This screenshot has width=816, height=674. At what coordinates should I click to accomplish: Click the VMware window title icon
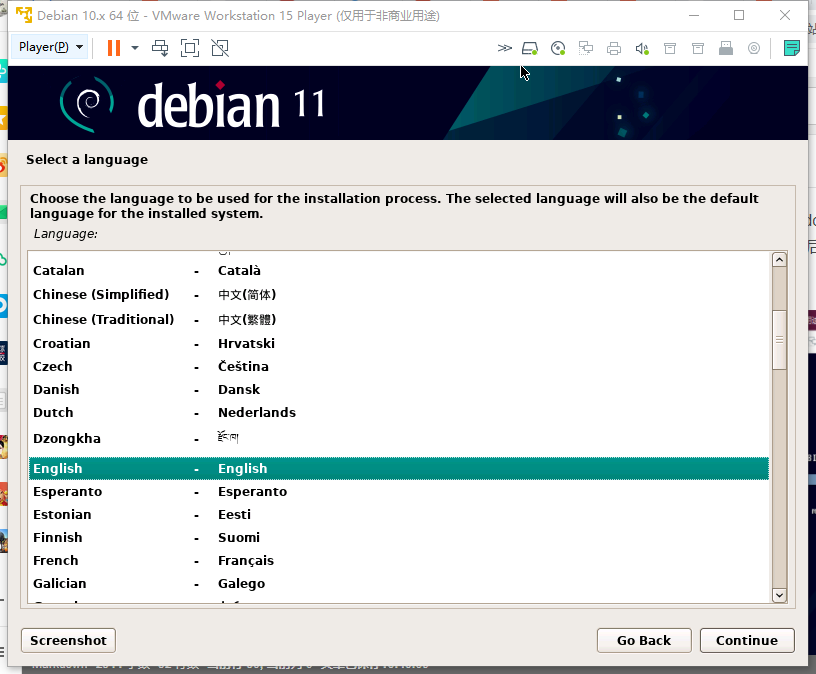[x=24, y=16]
